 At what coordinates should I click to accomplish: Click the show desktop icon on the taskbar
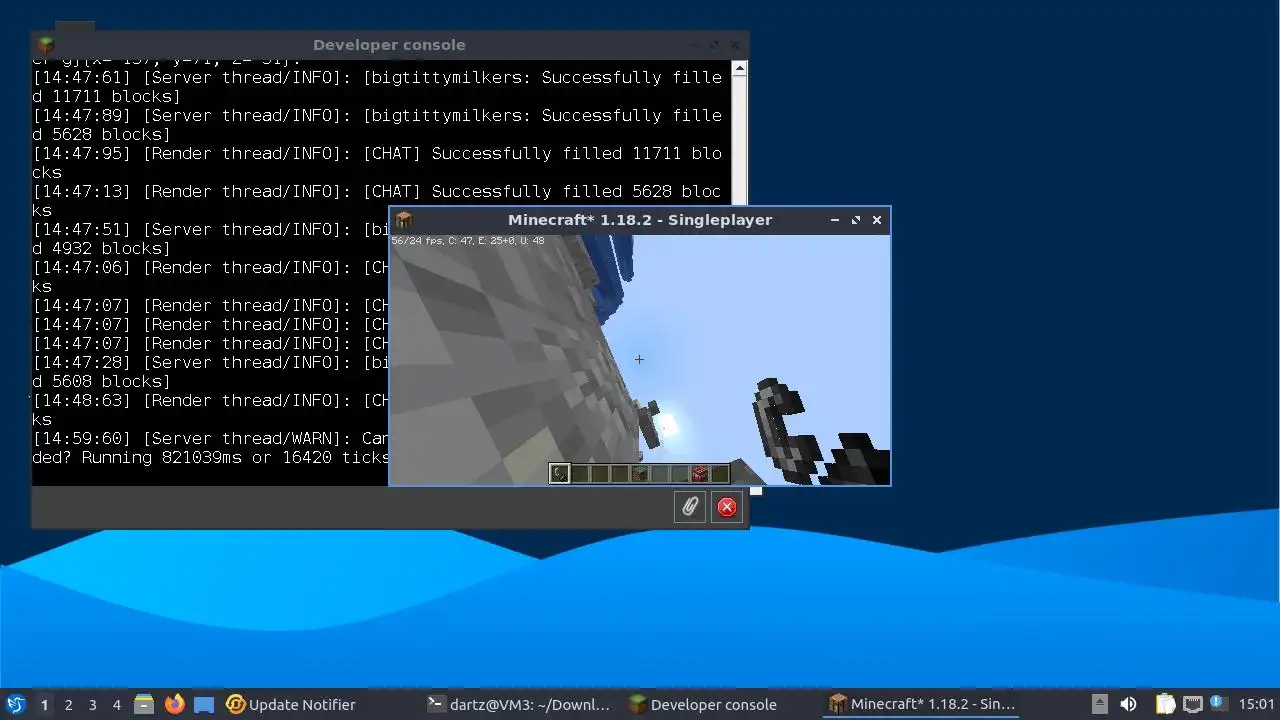coord(204,704)
